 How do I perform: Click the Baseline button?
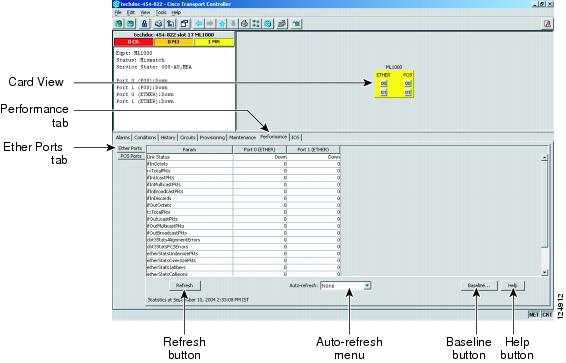coord(479,285)
